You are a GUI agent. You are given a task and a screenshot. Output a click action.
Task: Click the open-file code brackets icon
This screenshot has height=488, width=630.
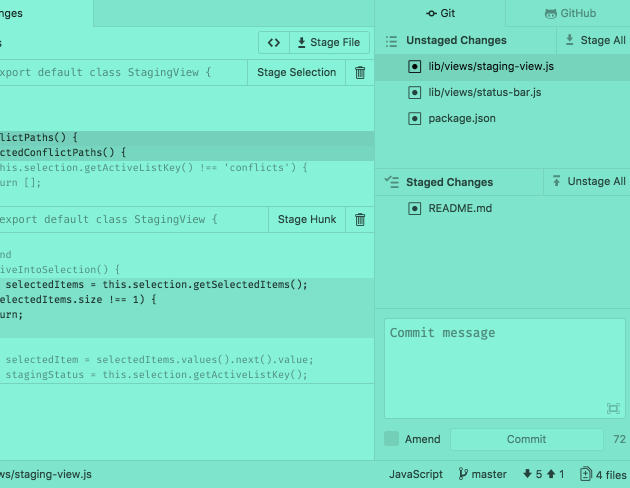point(273,43)
